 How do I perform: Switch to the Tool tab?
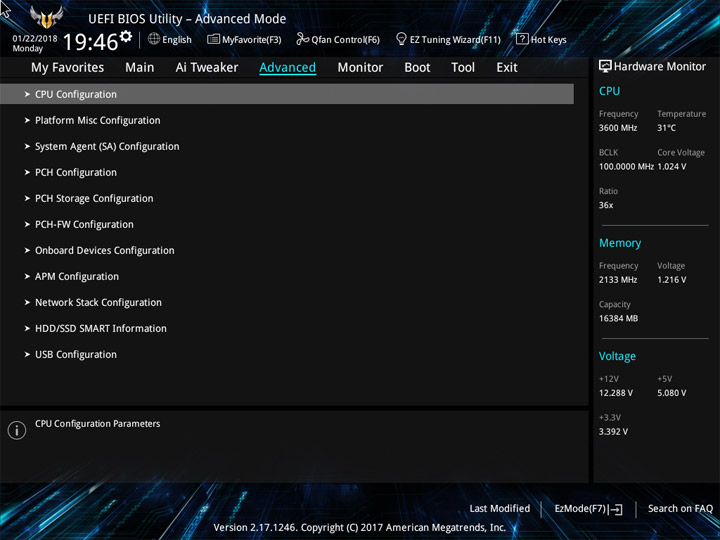463,68
